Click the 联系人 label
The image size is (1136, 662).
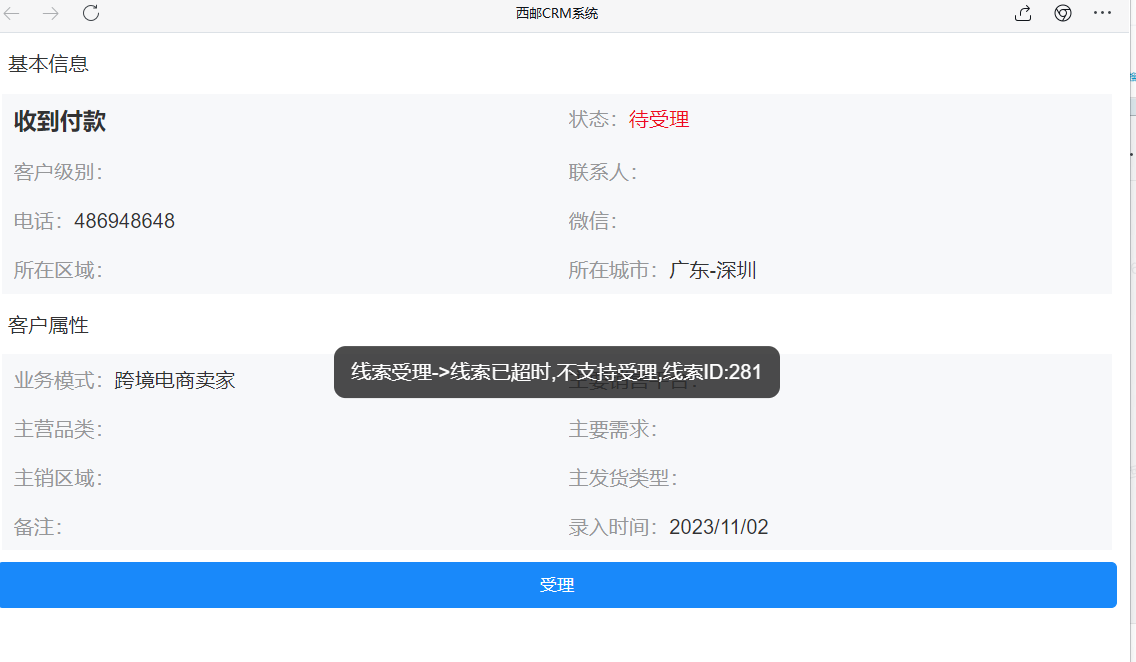(602, 172)
